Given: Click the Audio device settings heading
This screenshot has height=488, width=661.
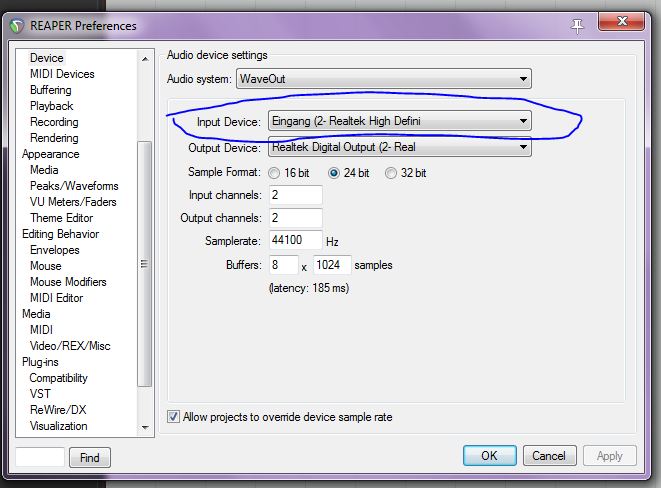Looking at the screenshot, I should click(x=217, y=55).
